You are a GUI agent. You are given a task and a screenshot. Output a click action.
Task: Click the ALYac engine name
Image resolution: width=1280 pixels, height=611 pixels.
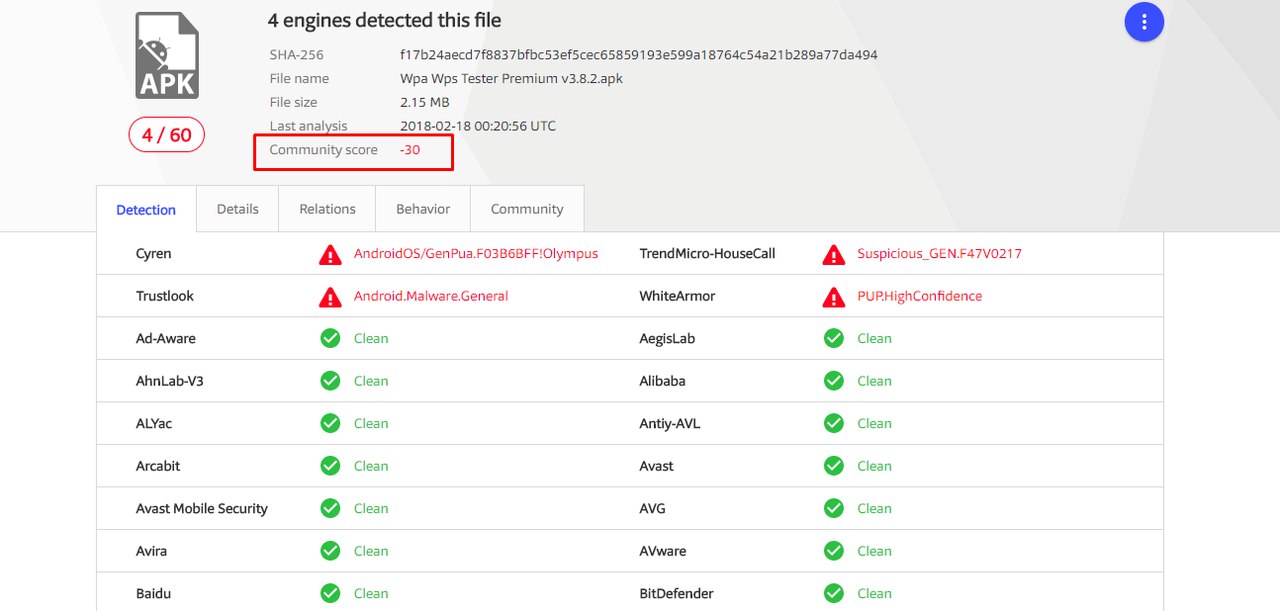pos(154,424)
